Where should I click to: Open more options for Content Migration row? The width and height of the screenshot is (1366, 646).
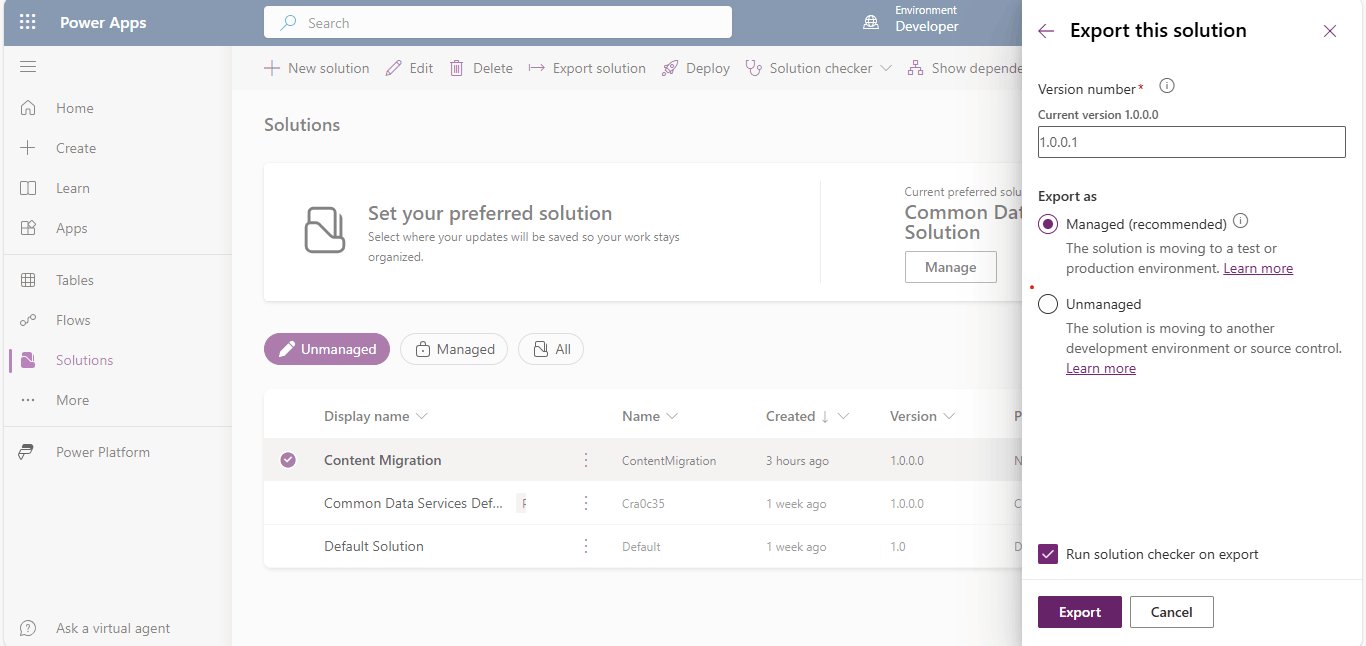(586, 460)
